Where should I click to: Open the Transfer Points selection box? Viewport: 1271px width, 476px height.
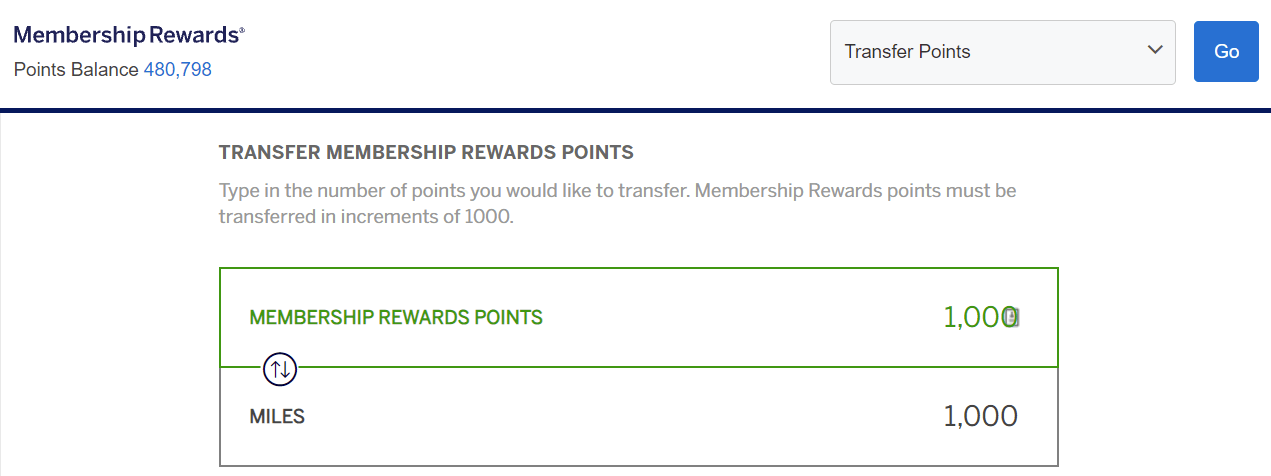click(x=1002, y=51)
